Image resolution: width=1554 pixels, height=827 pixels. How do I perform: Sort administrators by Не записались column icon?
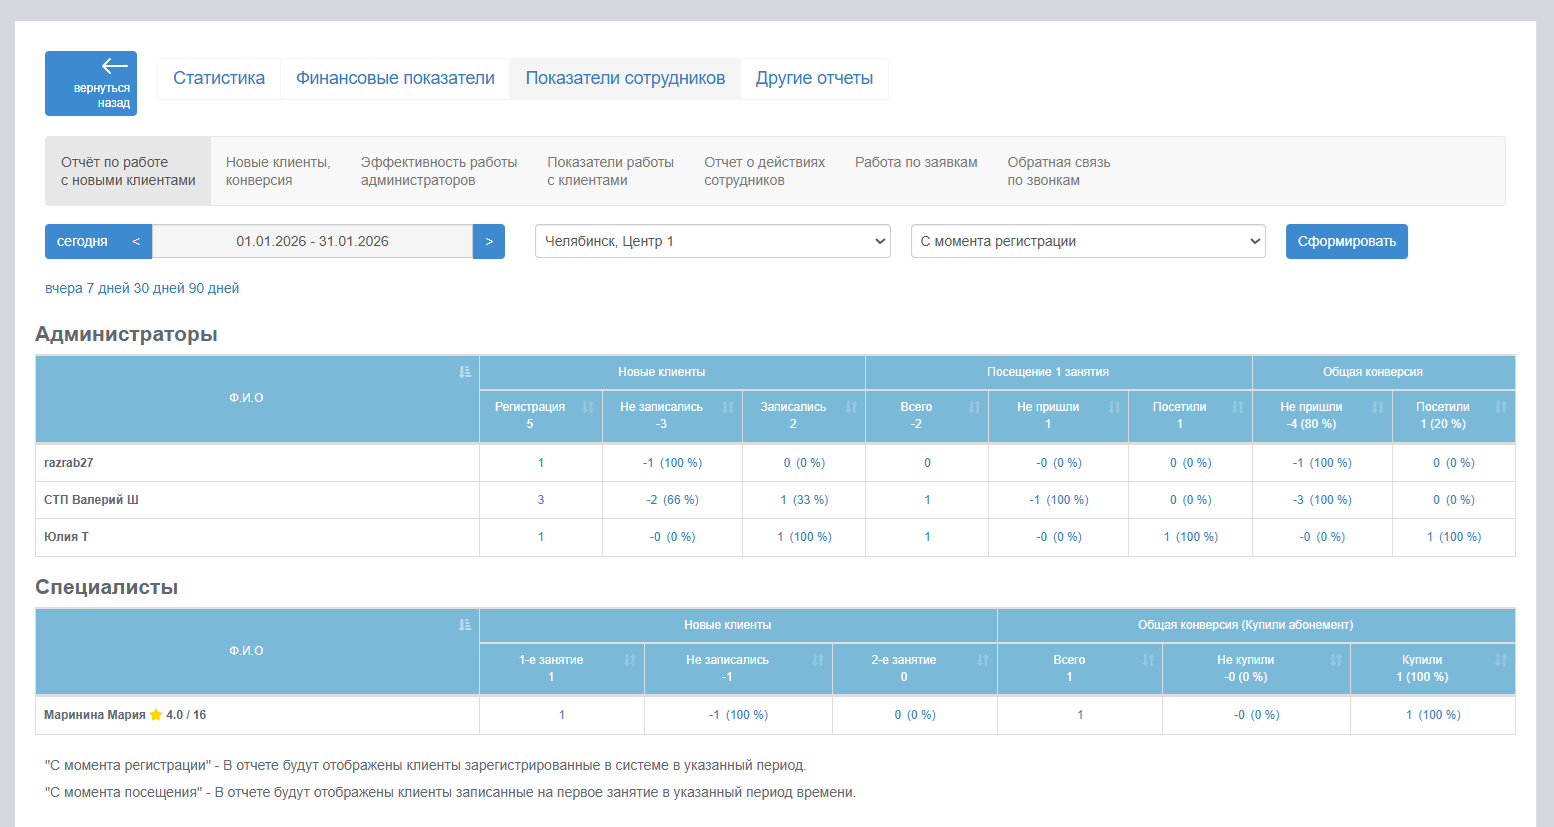728,407
